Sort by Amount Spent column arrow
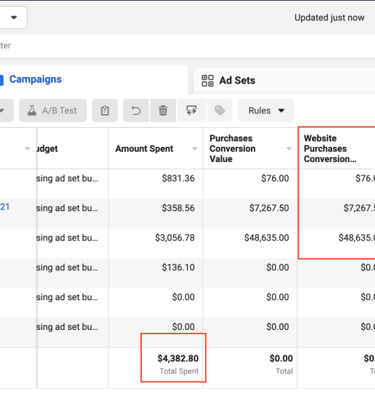This screenshot has width=375, height=399. pyautogui.click(x=195, y=149)
